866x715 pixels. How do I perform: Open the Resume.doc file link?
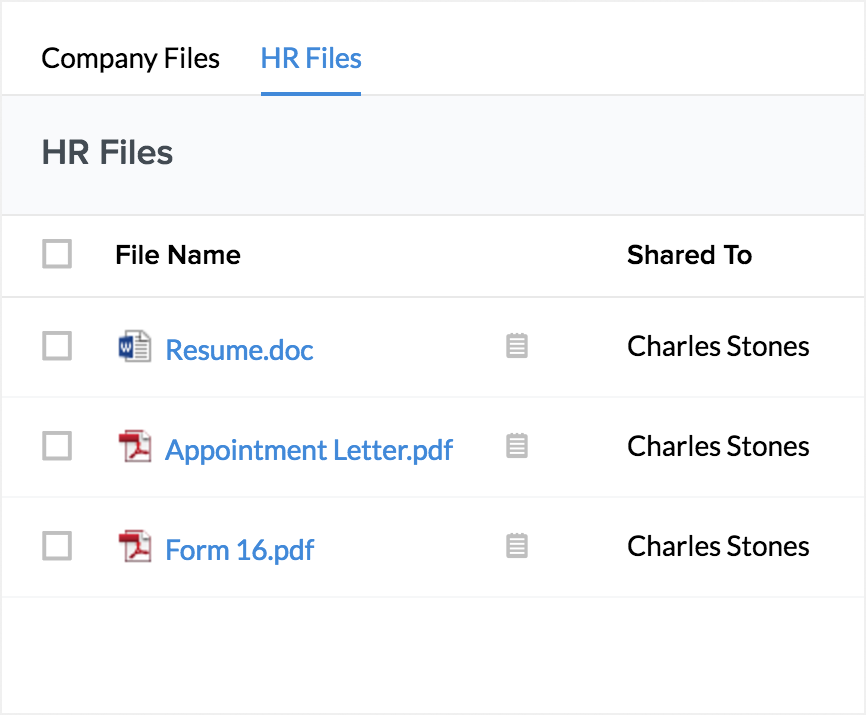(239, 350)
